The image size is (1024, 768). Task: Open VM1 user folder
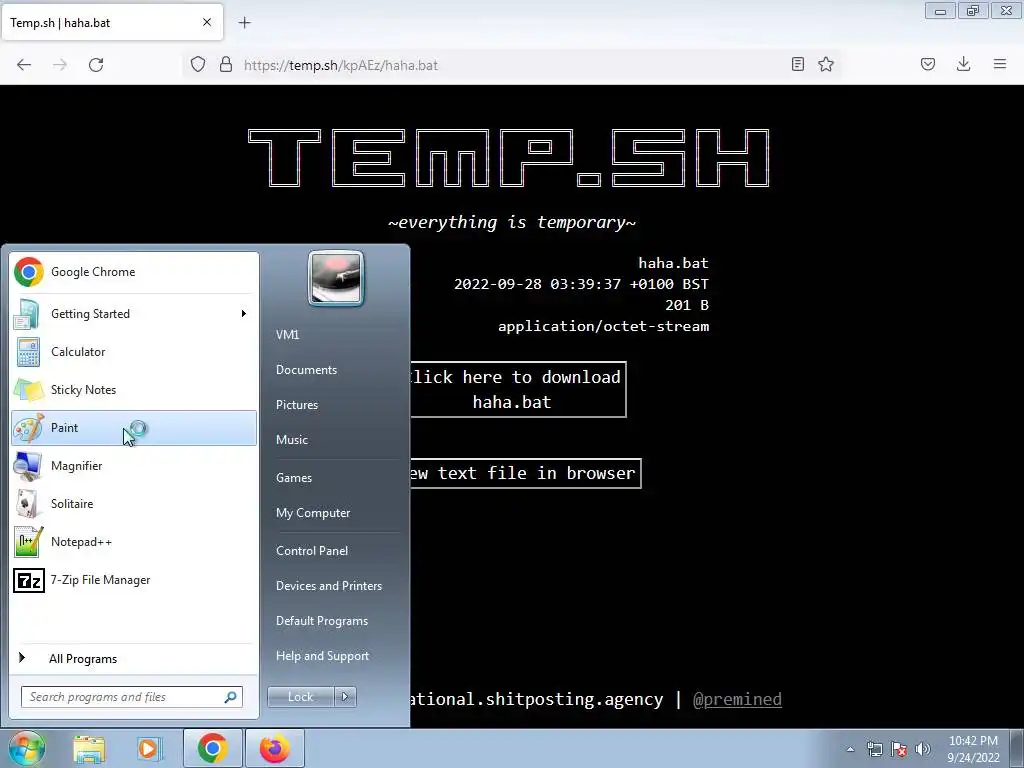287,334
